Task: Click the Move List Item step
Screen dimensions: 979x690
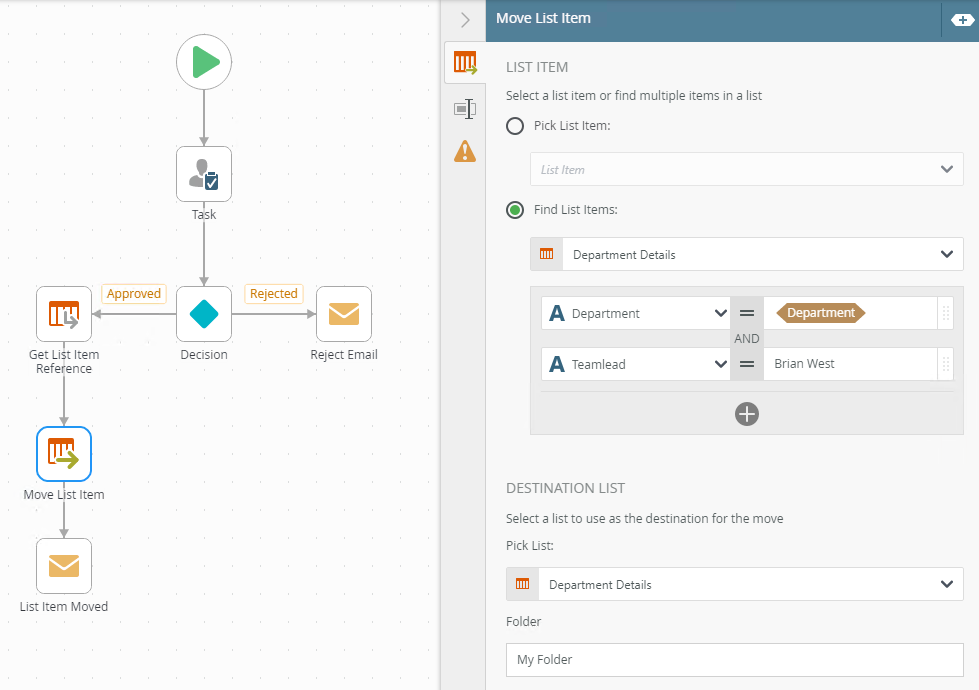Action: [x=64, y=455]
